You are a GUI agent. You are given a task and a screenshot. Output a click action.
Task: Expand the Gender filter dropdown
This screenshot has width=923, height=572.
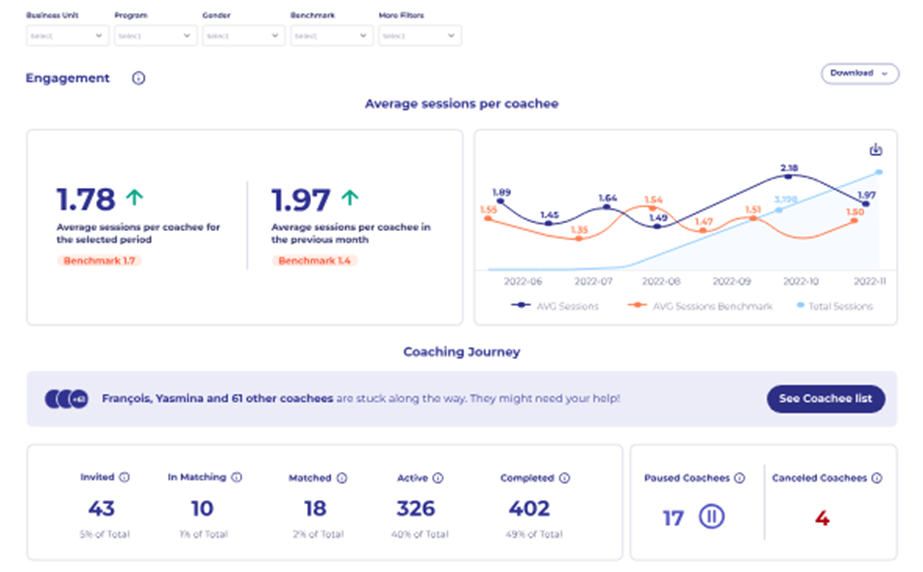(x=244, y=35)
